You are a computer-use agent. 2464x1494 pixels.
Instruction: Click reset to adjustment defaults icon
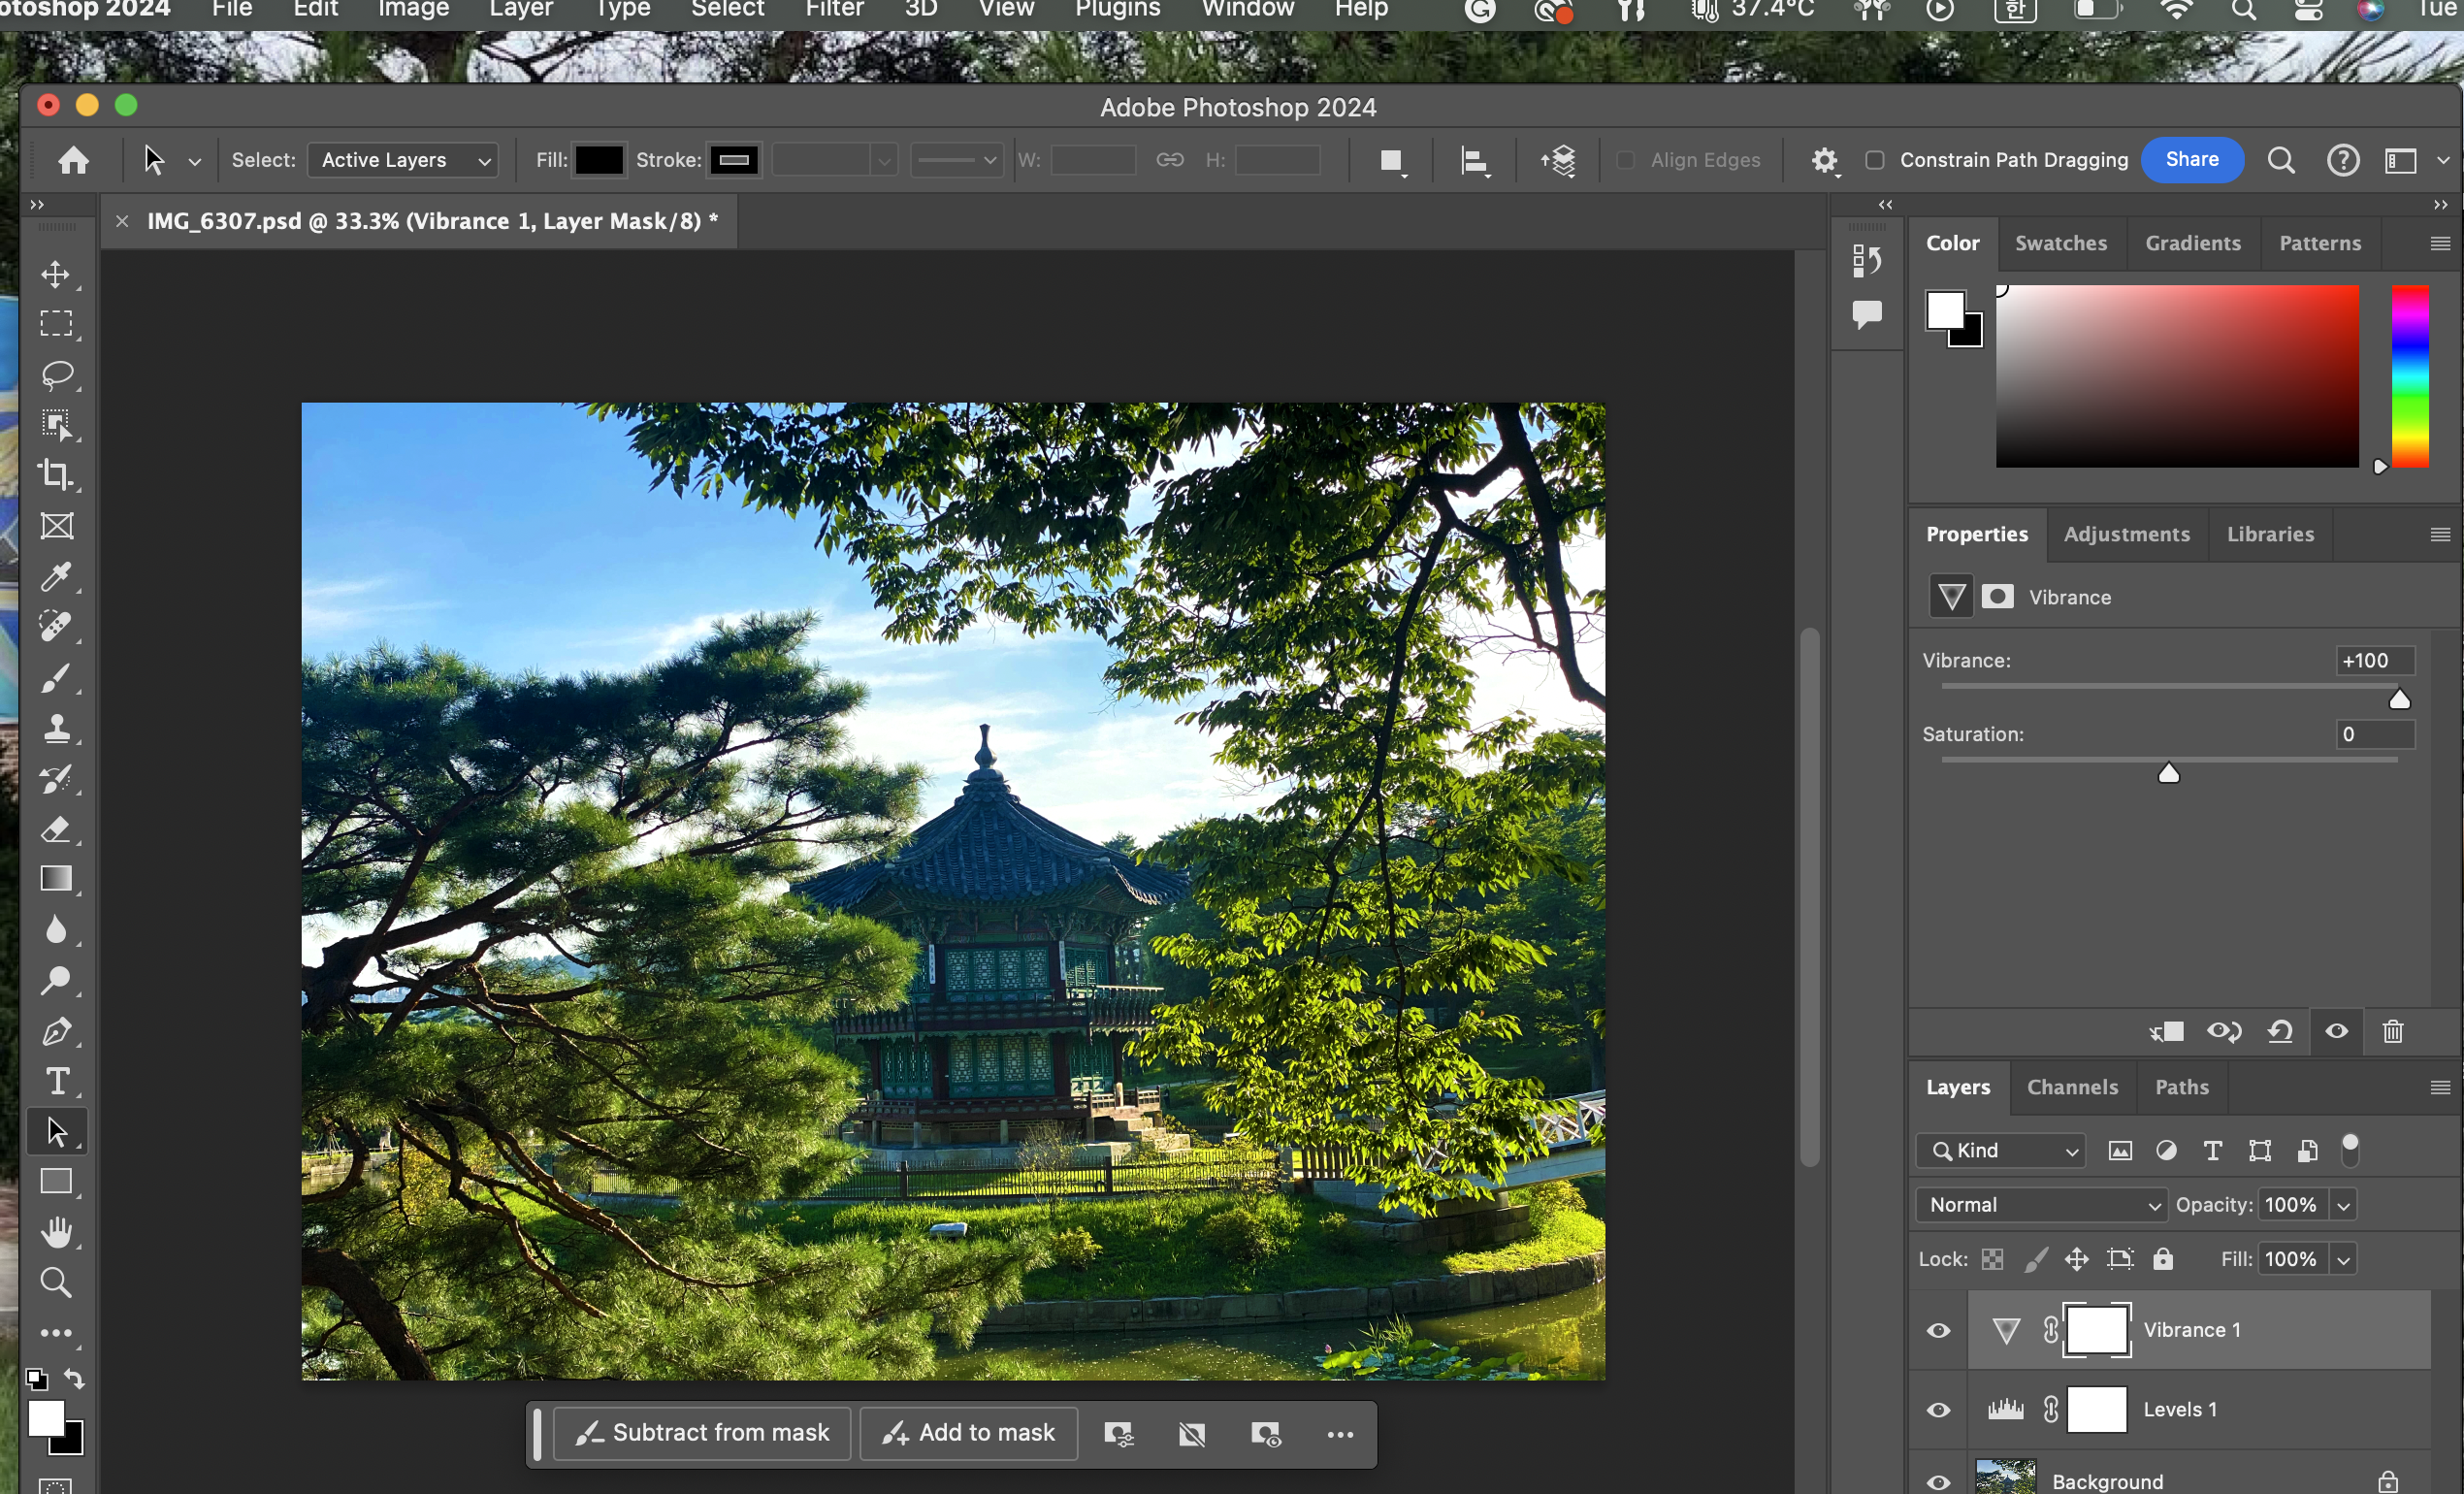(x=2280, y=1031)
